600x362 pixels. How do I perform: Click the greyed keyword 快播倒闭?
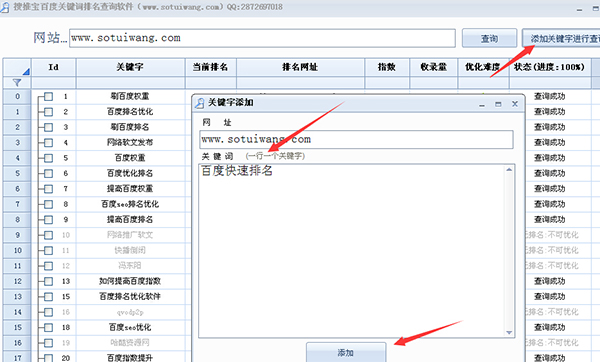coord(130,250)
